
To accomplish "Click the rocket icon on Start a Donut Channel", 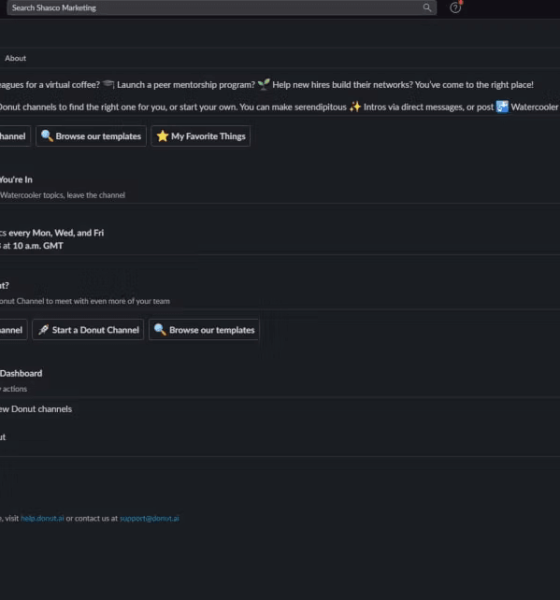I will click(43, 329).
